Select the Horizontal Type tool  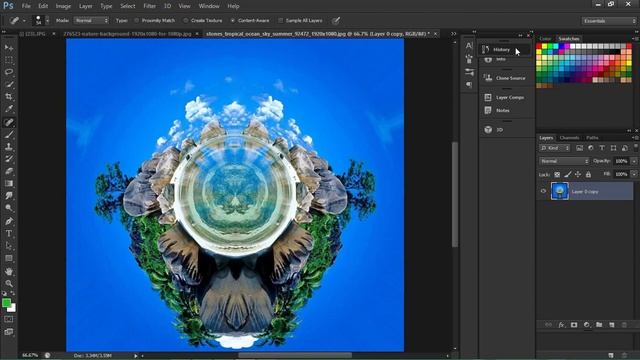tap(9, 233)
